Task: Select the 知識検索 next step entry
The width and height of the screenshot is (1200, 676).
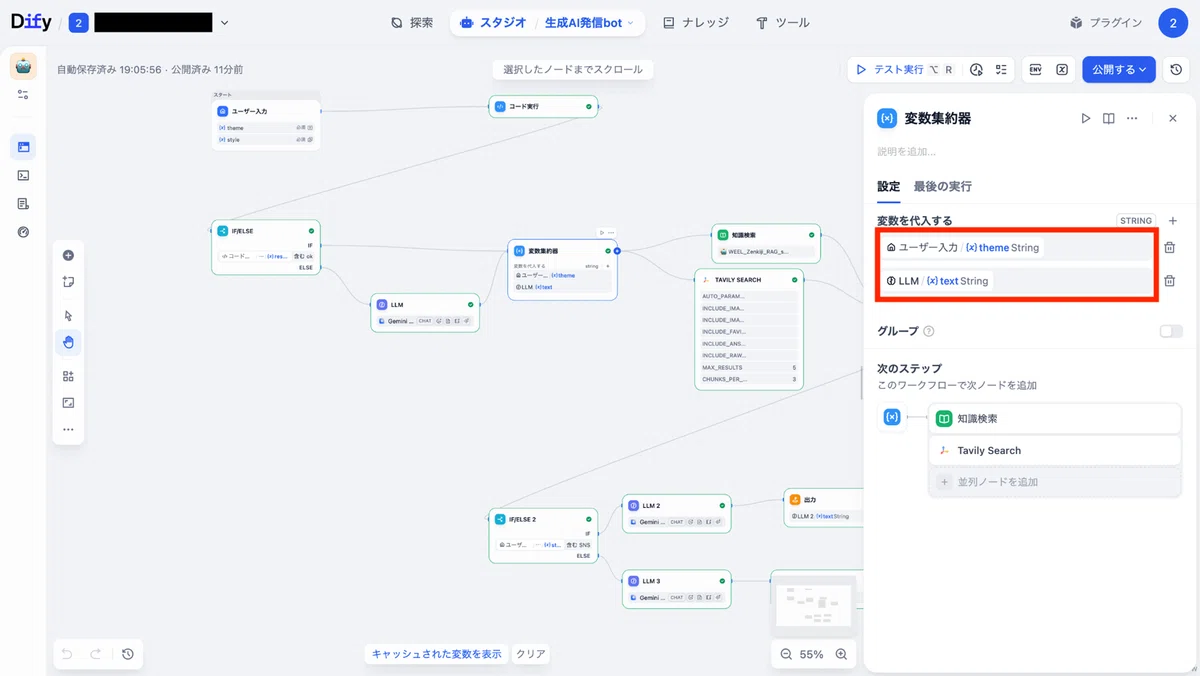Action: (1055, 419)
